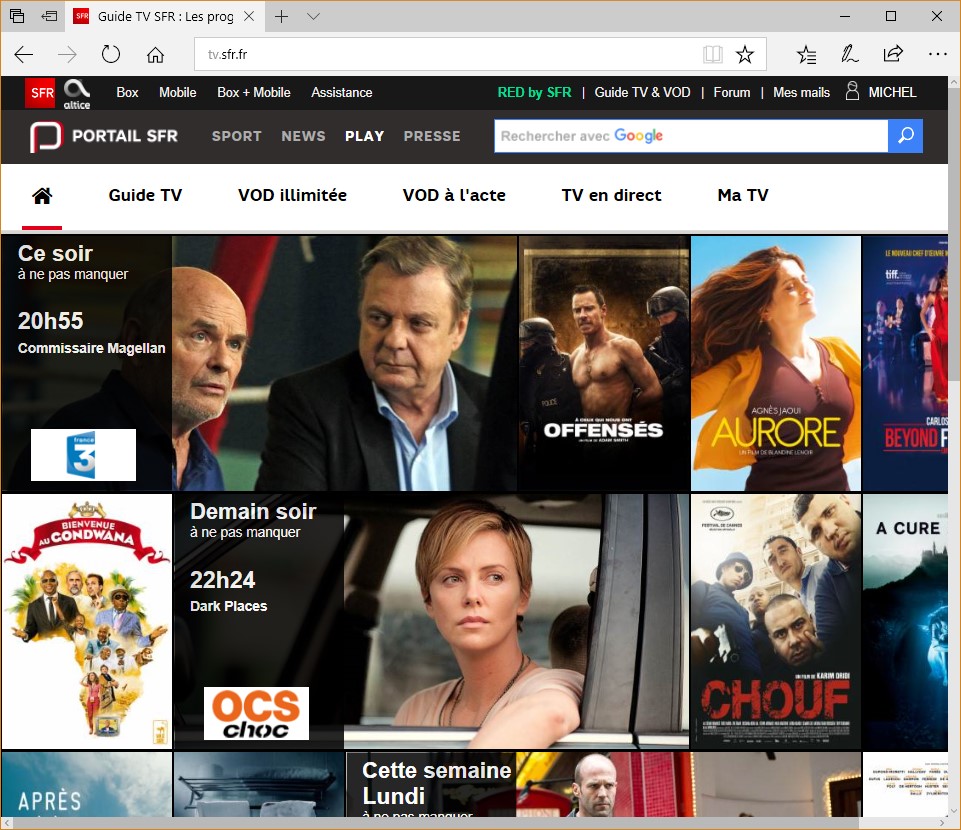961x830 pixels.
Task: Select PLAY in portal navigation
Action: point(365,136)
